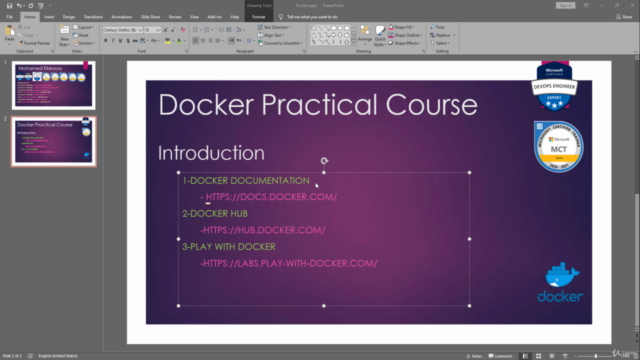The width and height of the screenshot is (640, 360).
Task: Redo the last action
Action: point(31,6)
